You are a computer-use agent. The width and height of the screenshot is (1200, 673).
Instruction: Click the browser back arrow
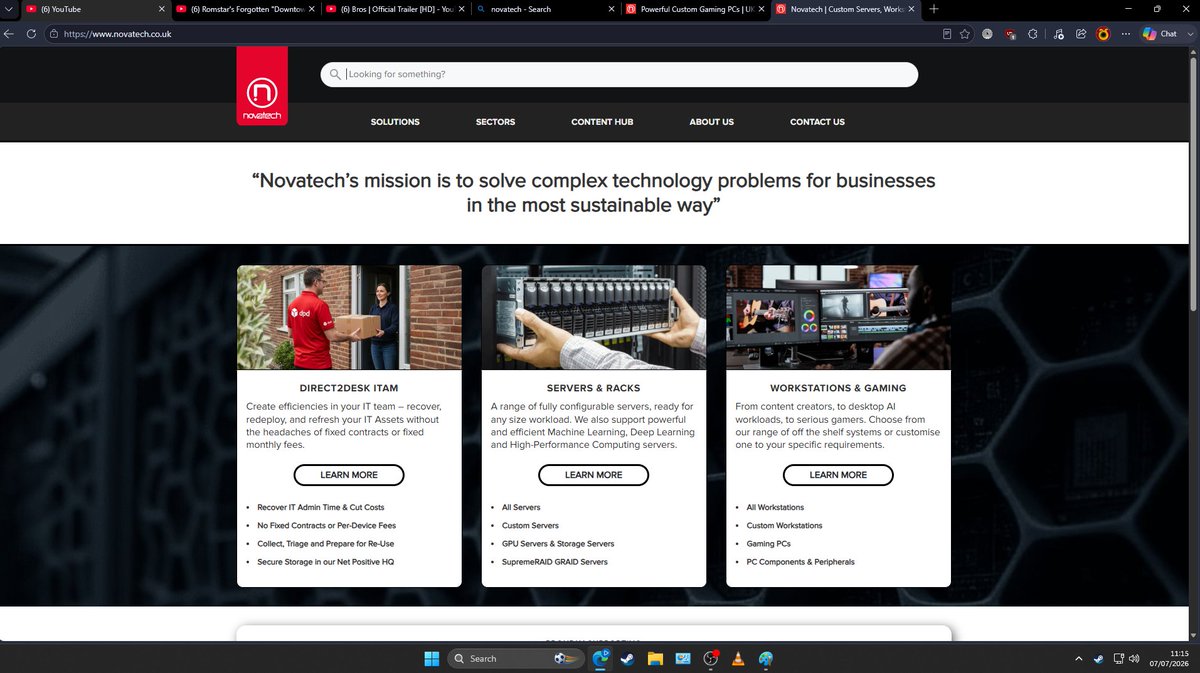[9, 33]
